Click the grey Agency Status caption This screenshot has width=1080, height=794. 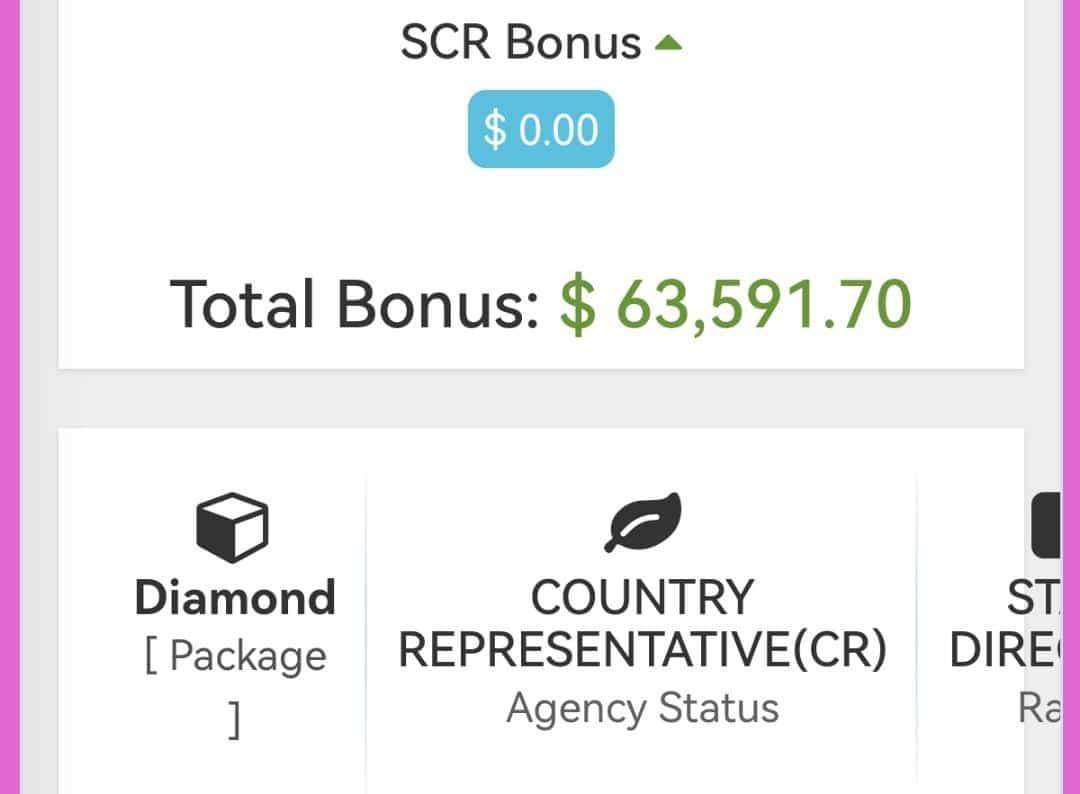(642, 708)
